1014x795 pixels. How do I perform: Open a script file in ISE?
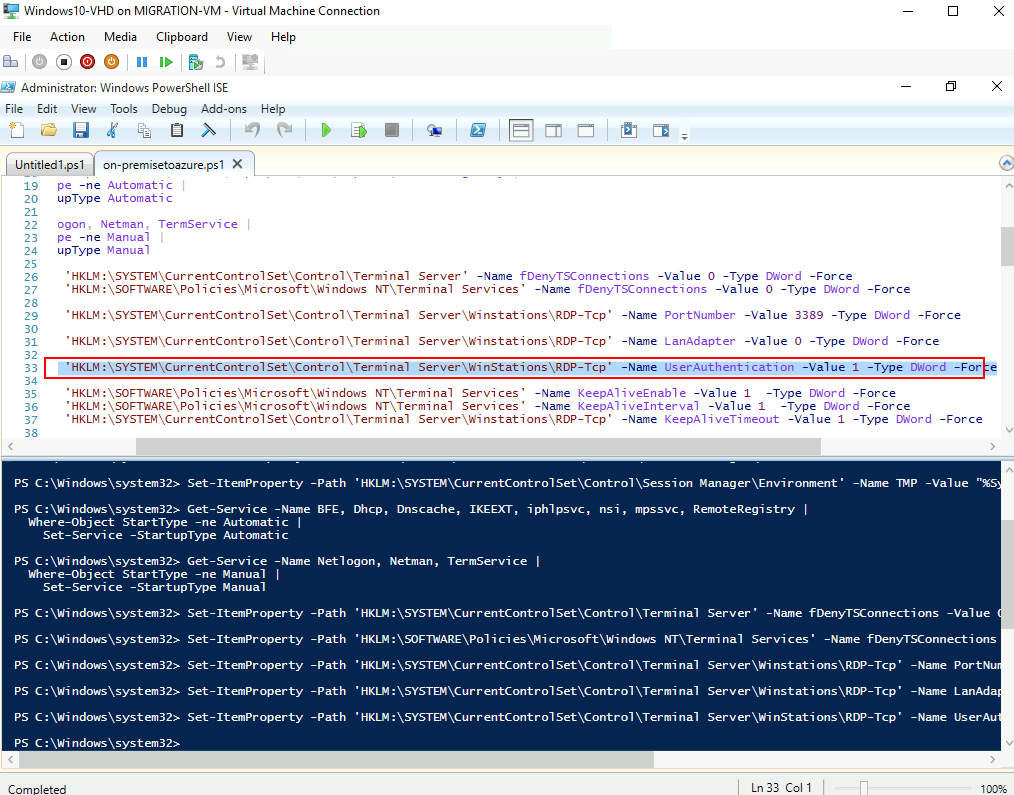tap(49, 130)
